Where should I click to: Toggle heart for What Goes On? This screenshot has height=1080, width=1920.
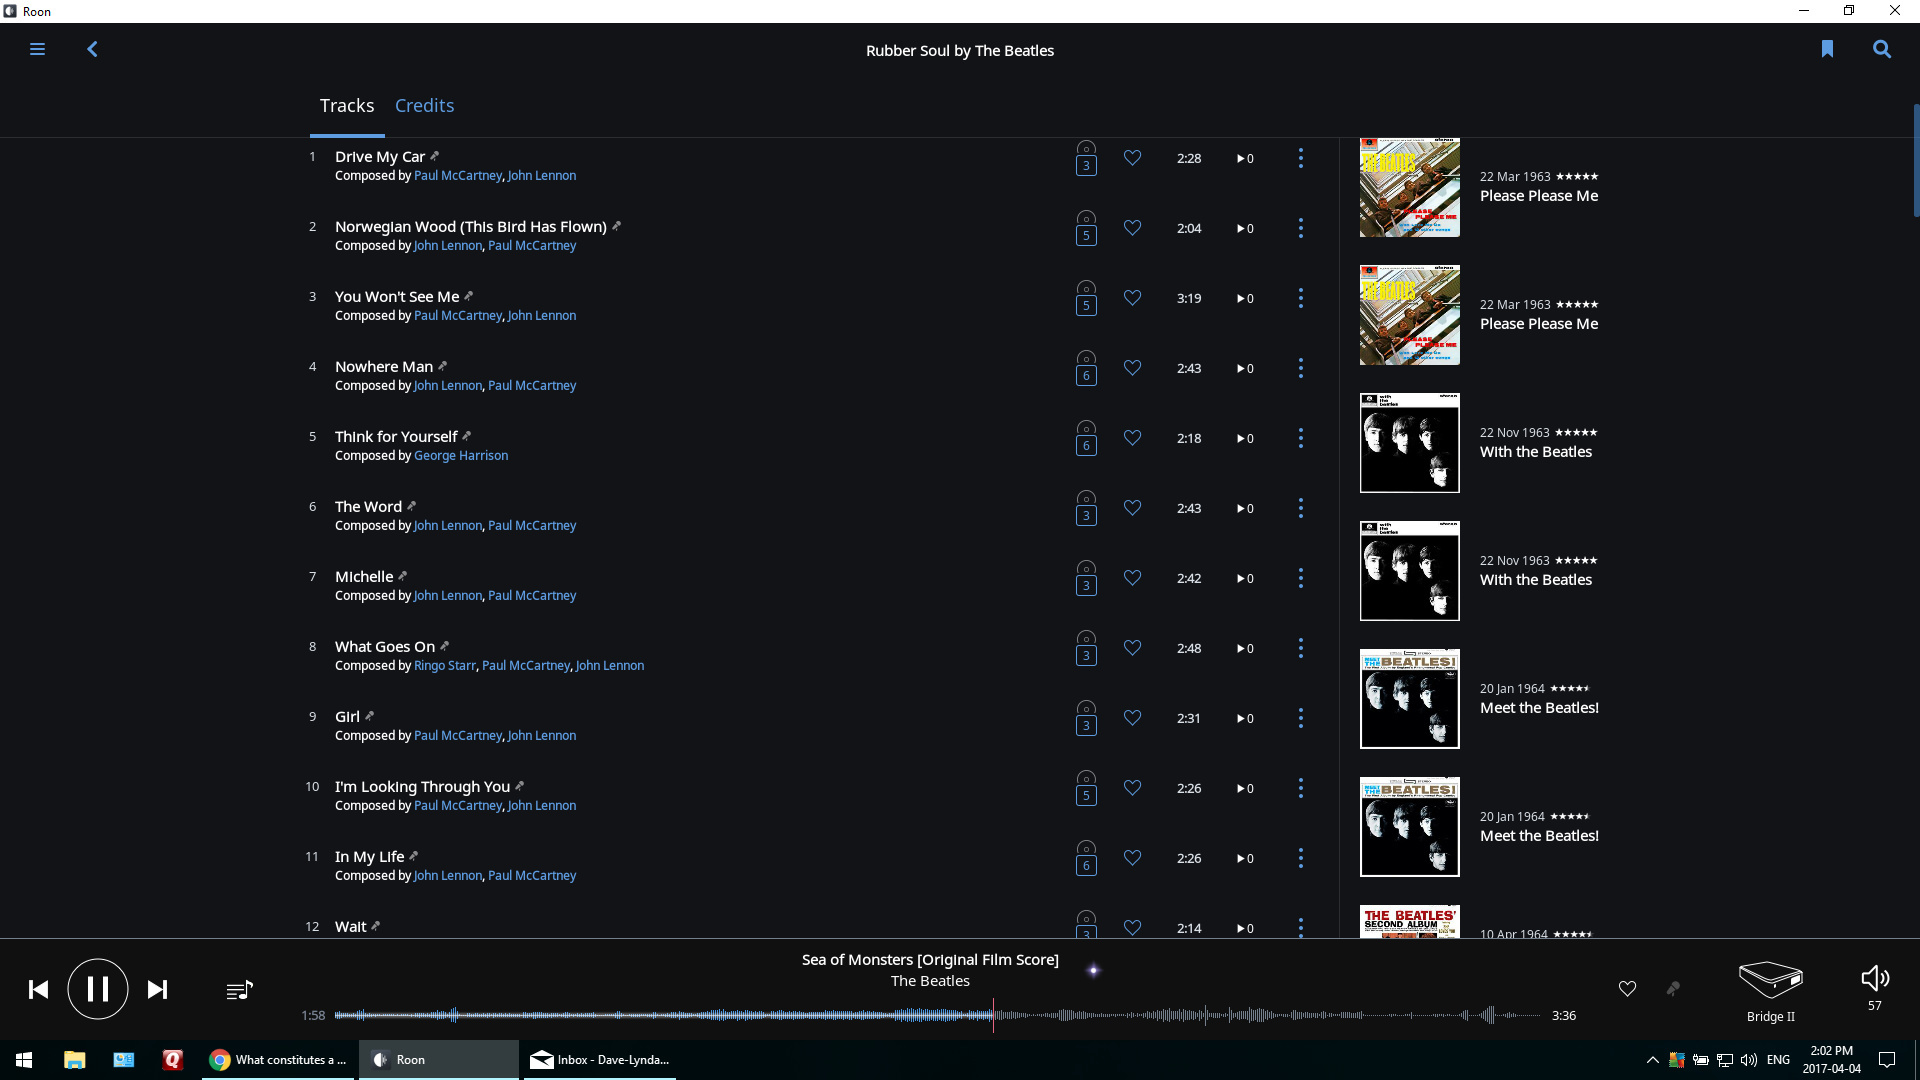[x=1132, y=648]
